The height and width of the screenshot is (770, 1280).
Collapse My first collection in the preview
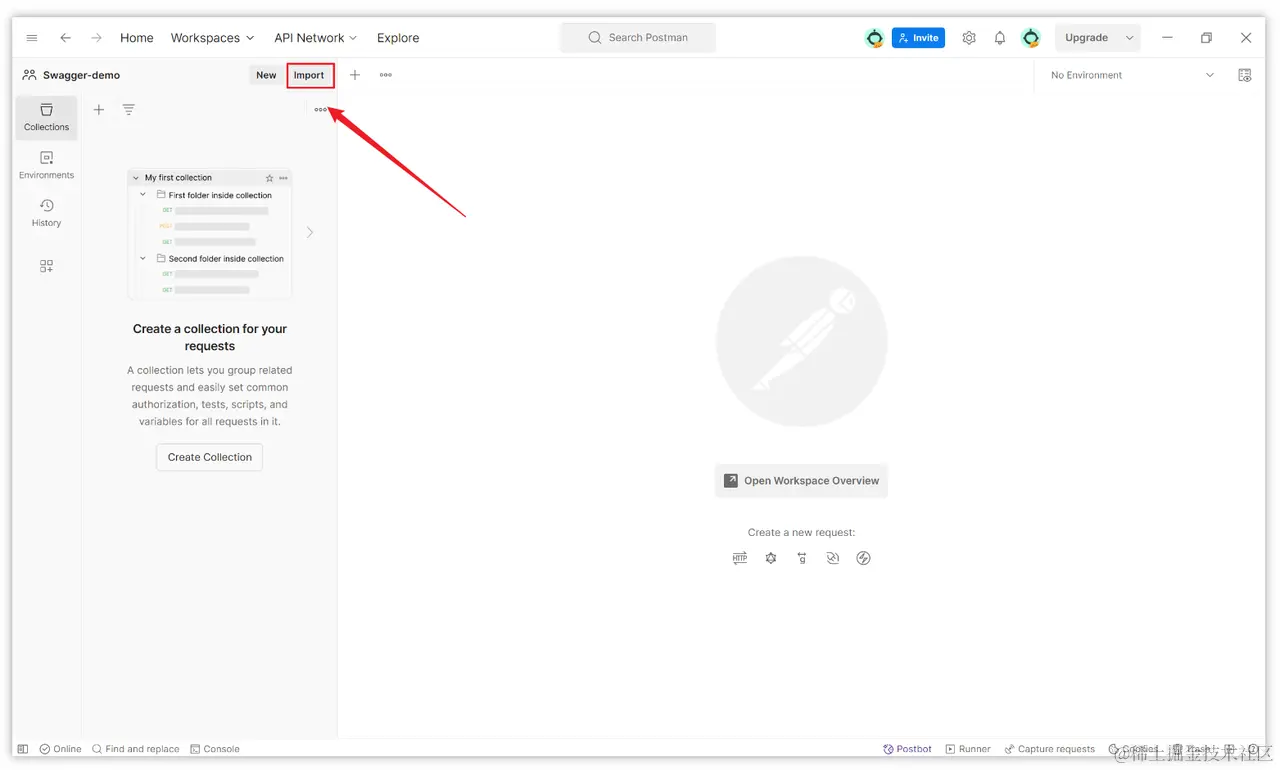click(x=136, y=178)
